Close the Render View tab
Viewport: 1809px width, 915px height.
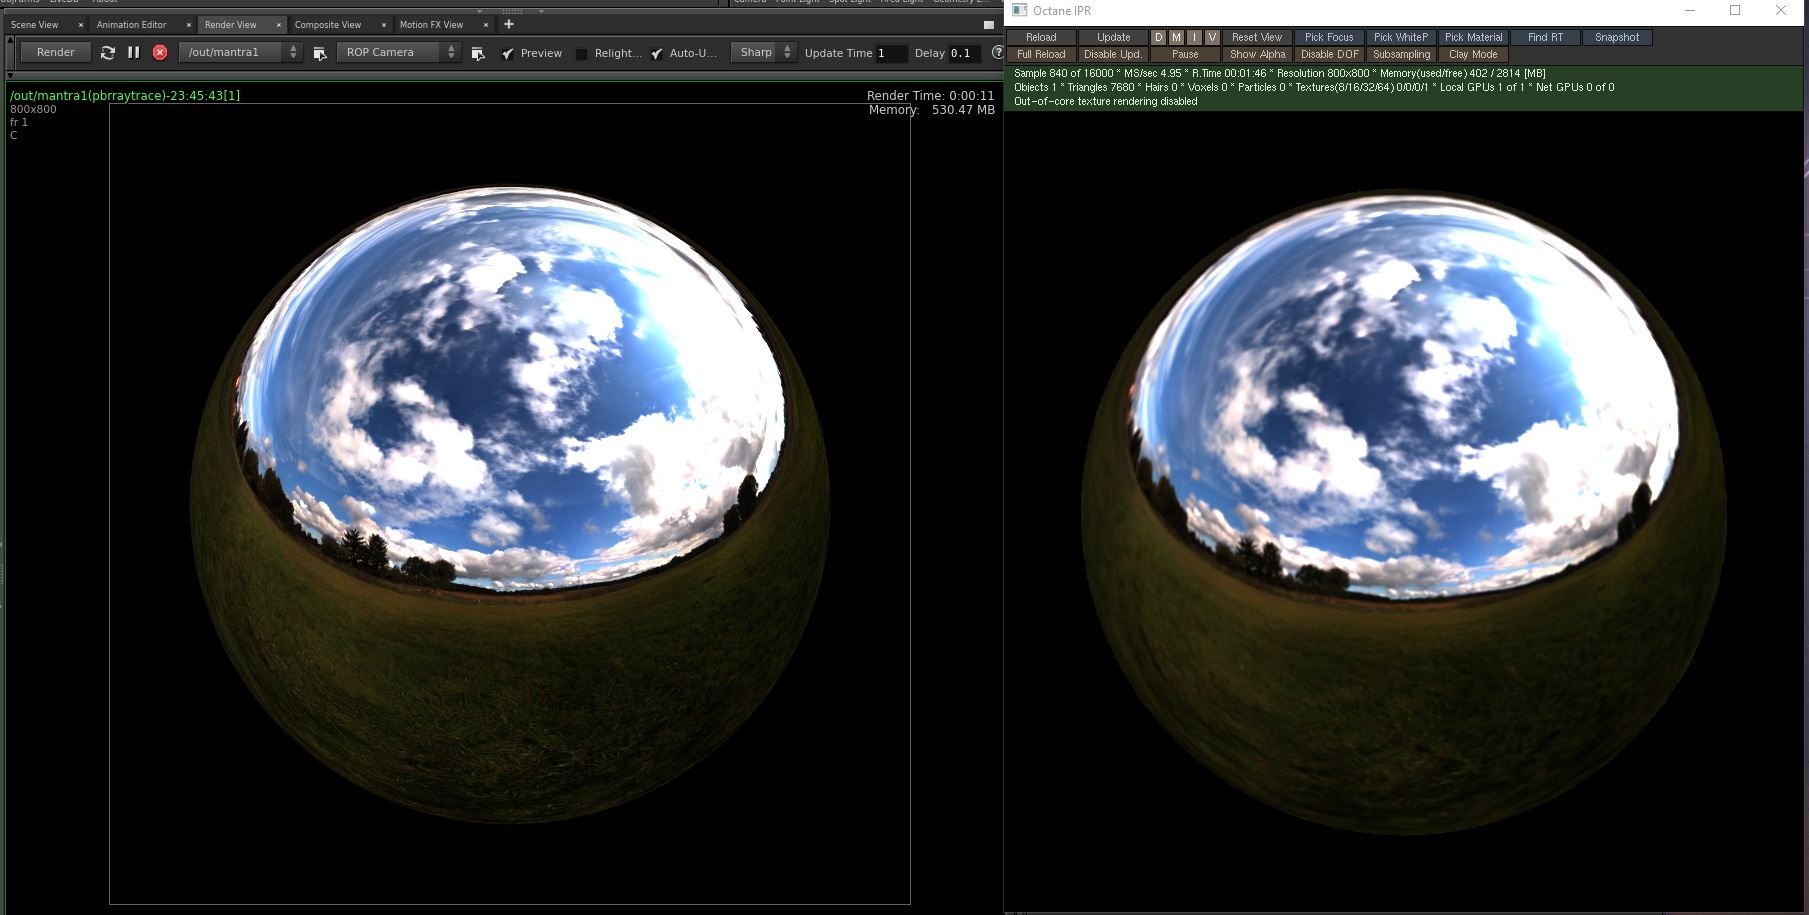[x=279, y=25]
